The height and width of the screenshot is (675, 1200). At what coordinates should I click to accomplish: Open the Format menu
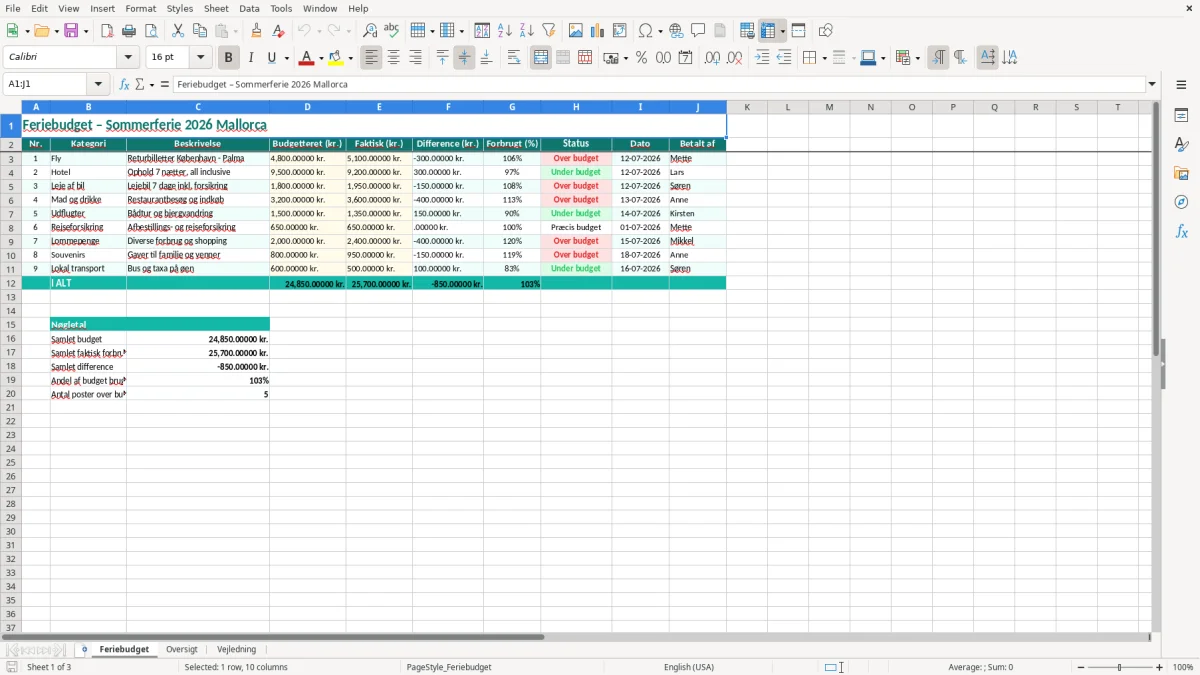tap(141, 8)
